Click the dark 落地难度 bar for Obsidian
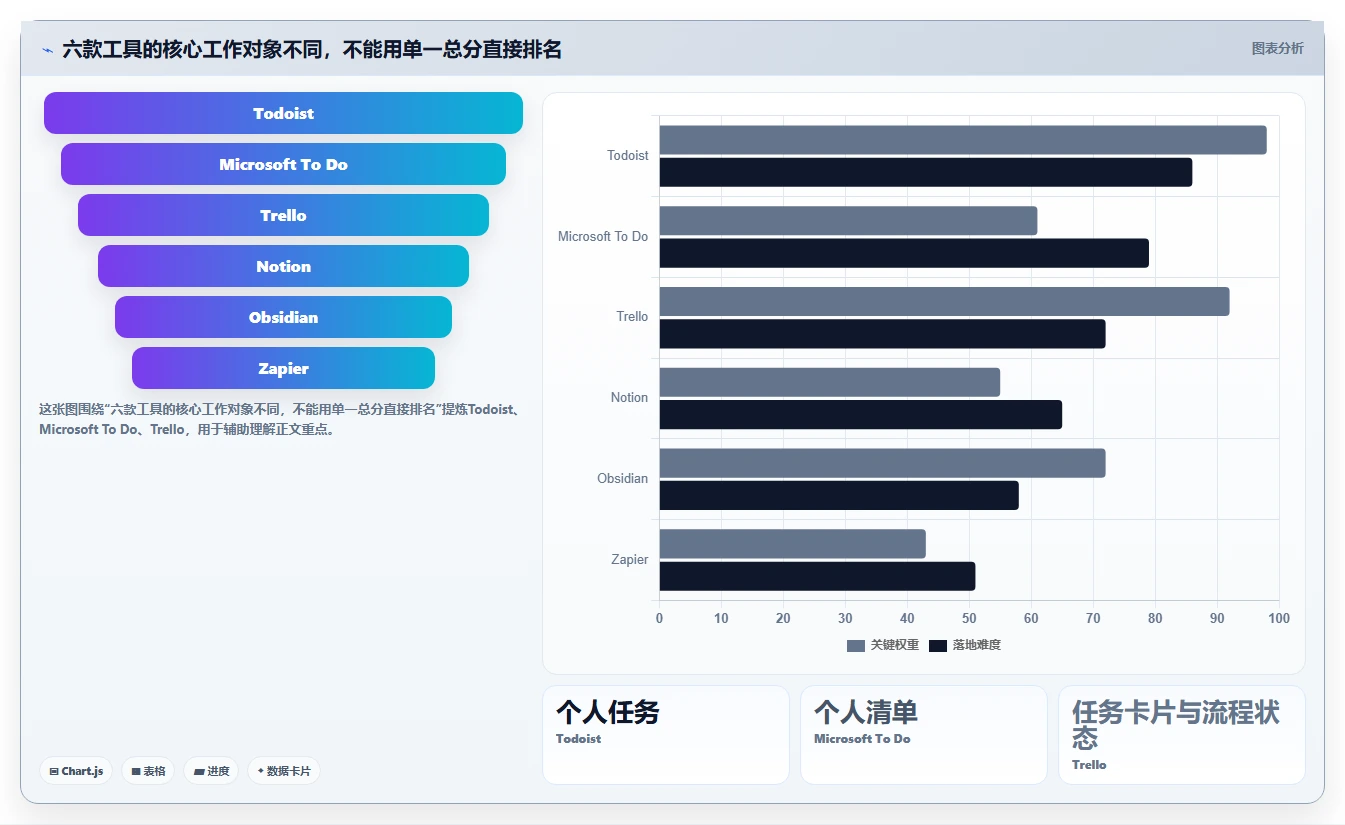This screenshot has width=1345, height=825. coord(838,495)
